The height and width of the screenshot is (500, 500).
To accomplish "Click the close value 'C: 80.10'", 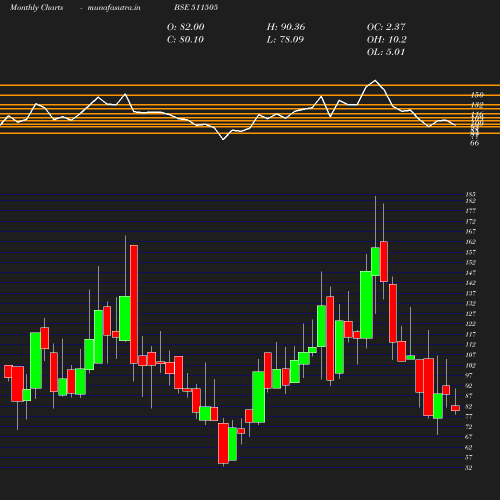I will point(185,39).
